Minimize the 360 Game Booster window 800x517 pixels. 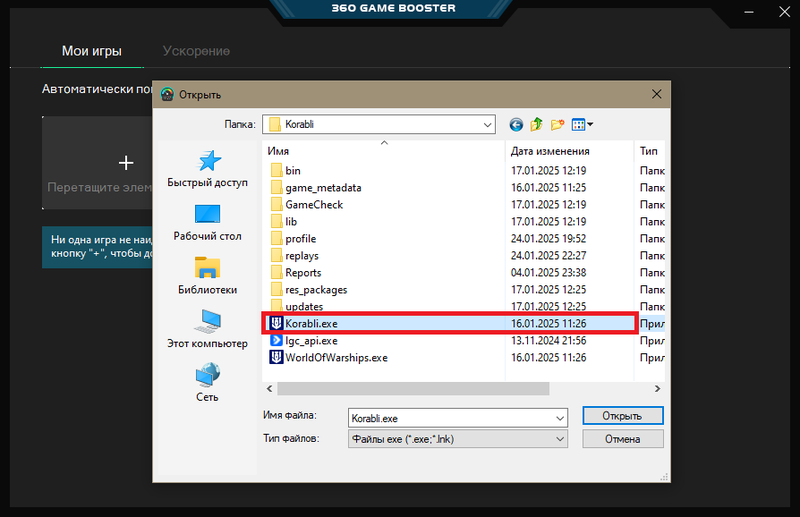click(748, 12)
